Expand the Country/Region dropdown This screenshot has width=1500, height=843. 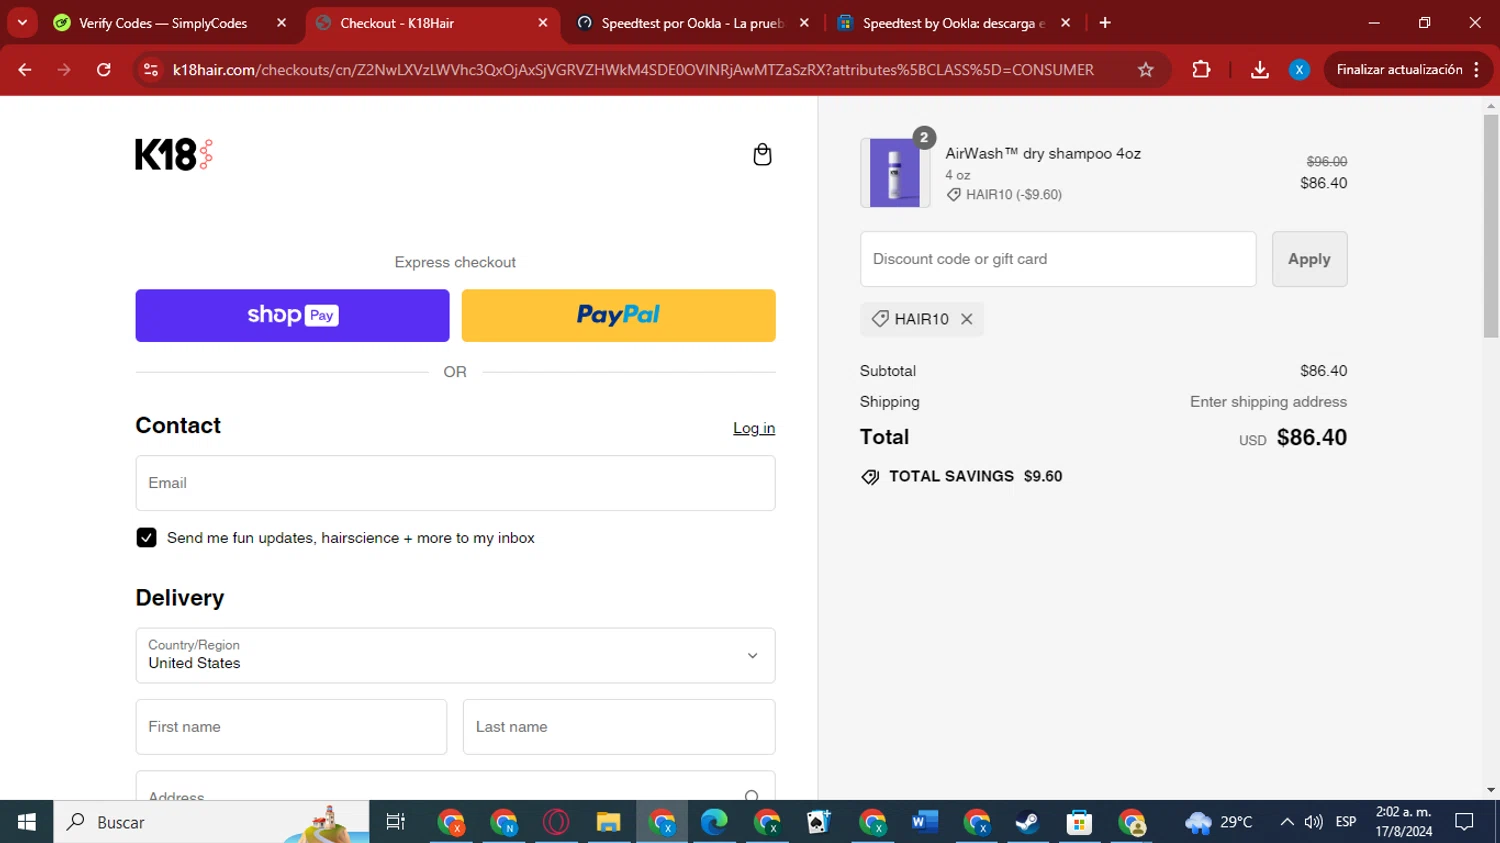click(455, 656)
